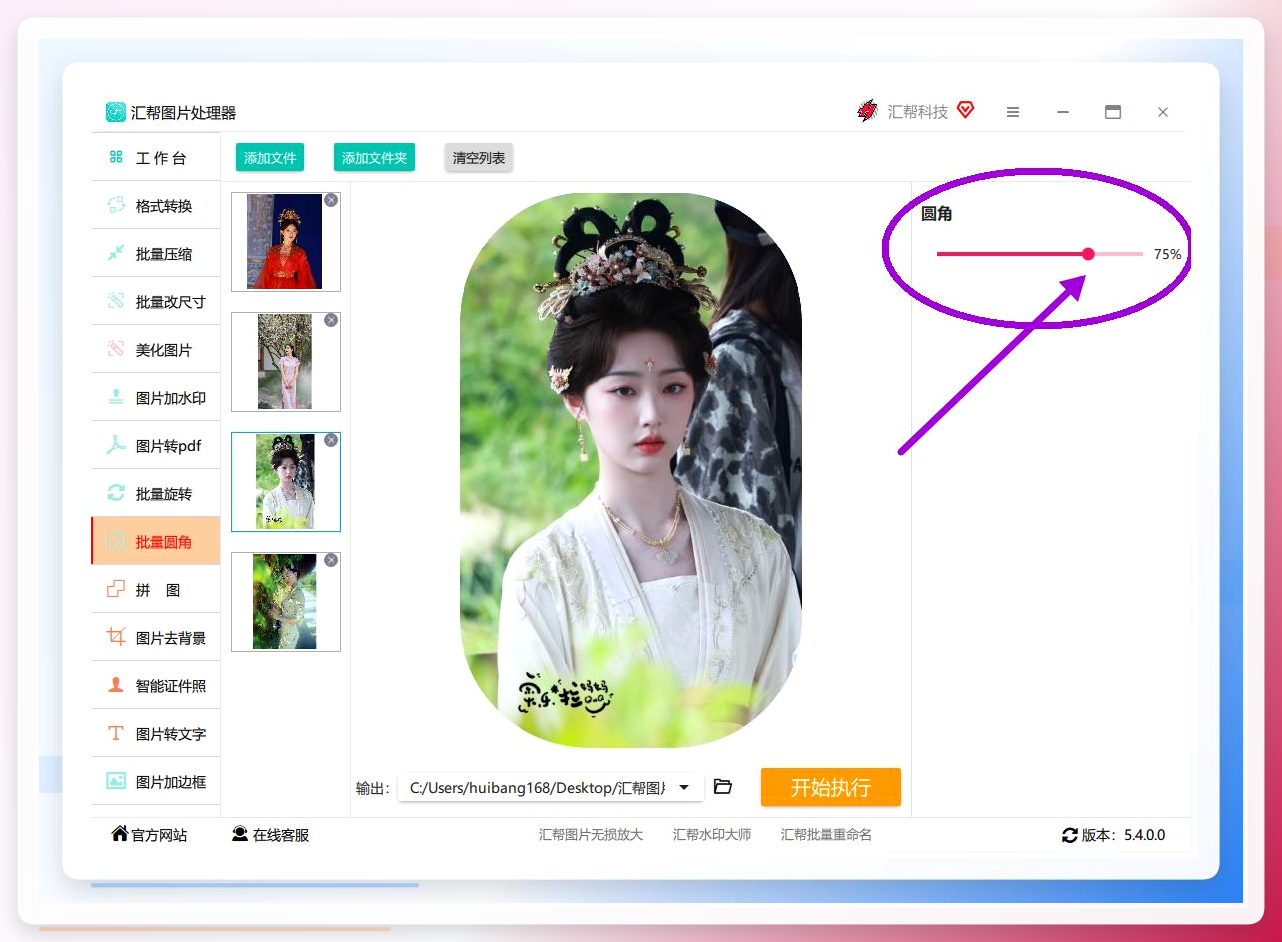Click the 添加文件 button
Image resolution: width=1282 pixels, height=942 pixels.
point(270,158)
